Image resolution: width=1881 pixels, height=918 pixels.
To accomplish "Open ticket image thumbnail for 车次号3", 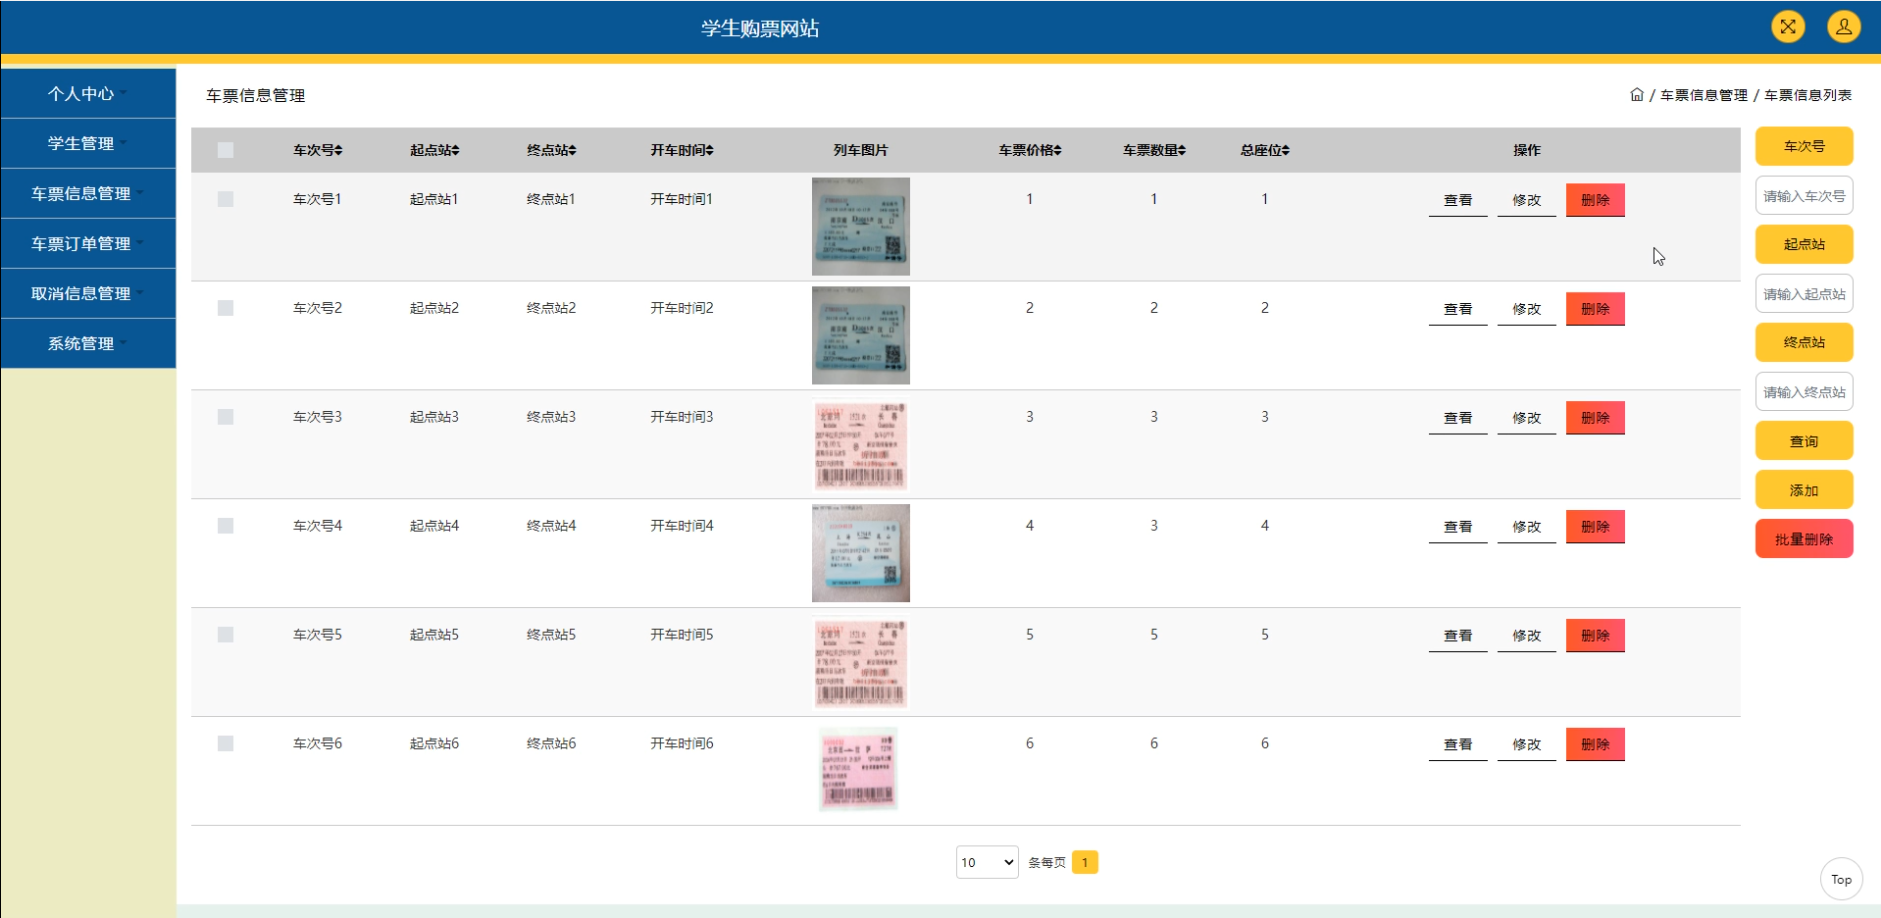I will pyautogui.click(x=861, y=444).
